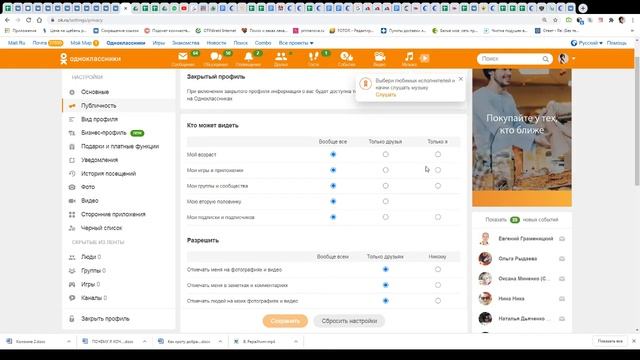
Task: Click the music play button in orange bar
Action: (x=424, y=58)
